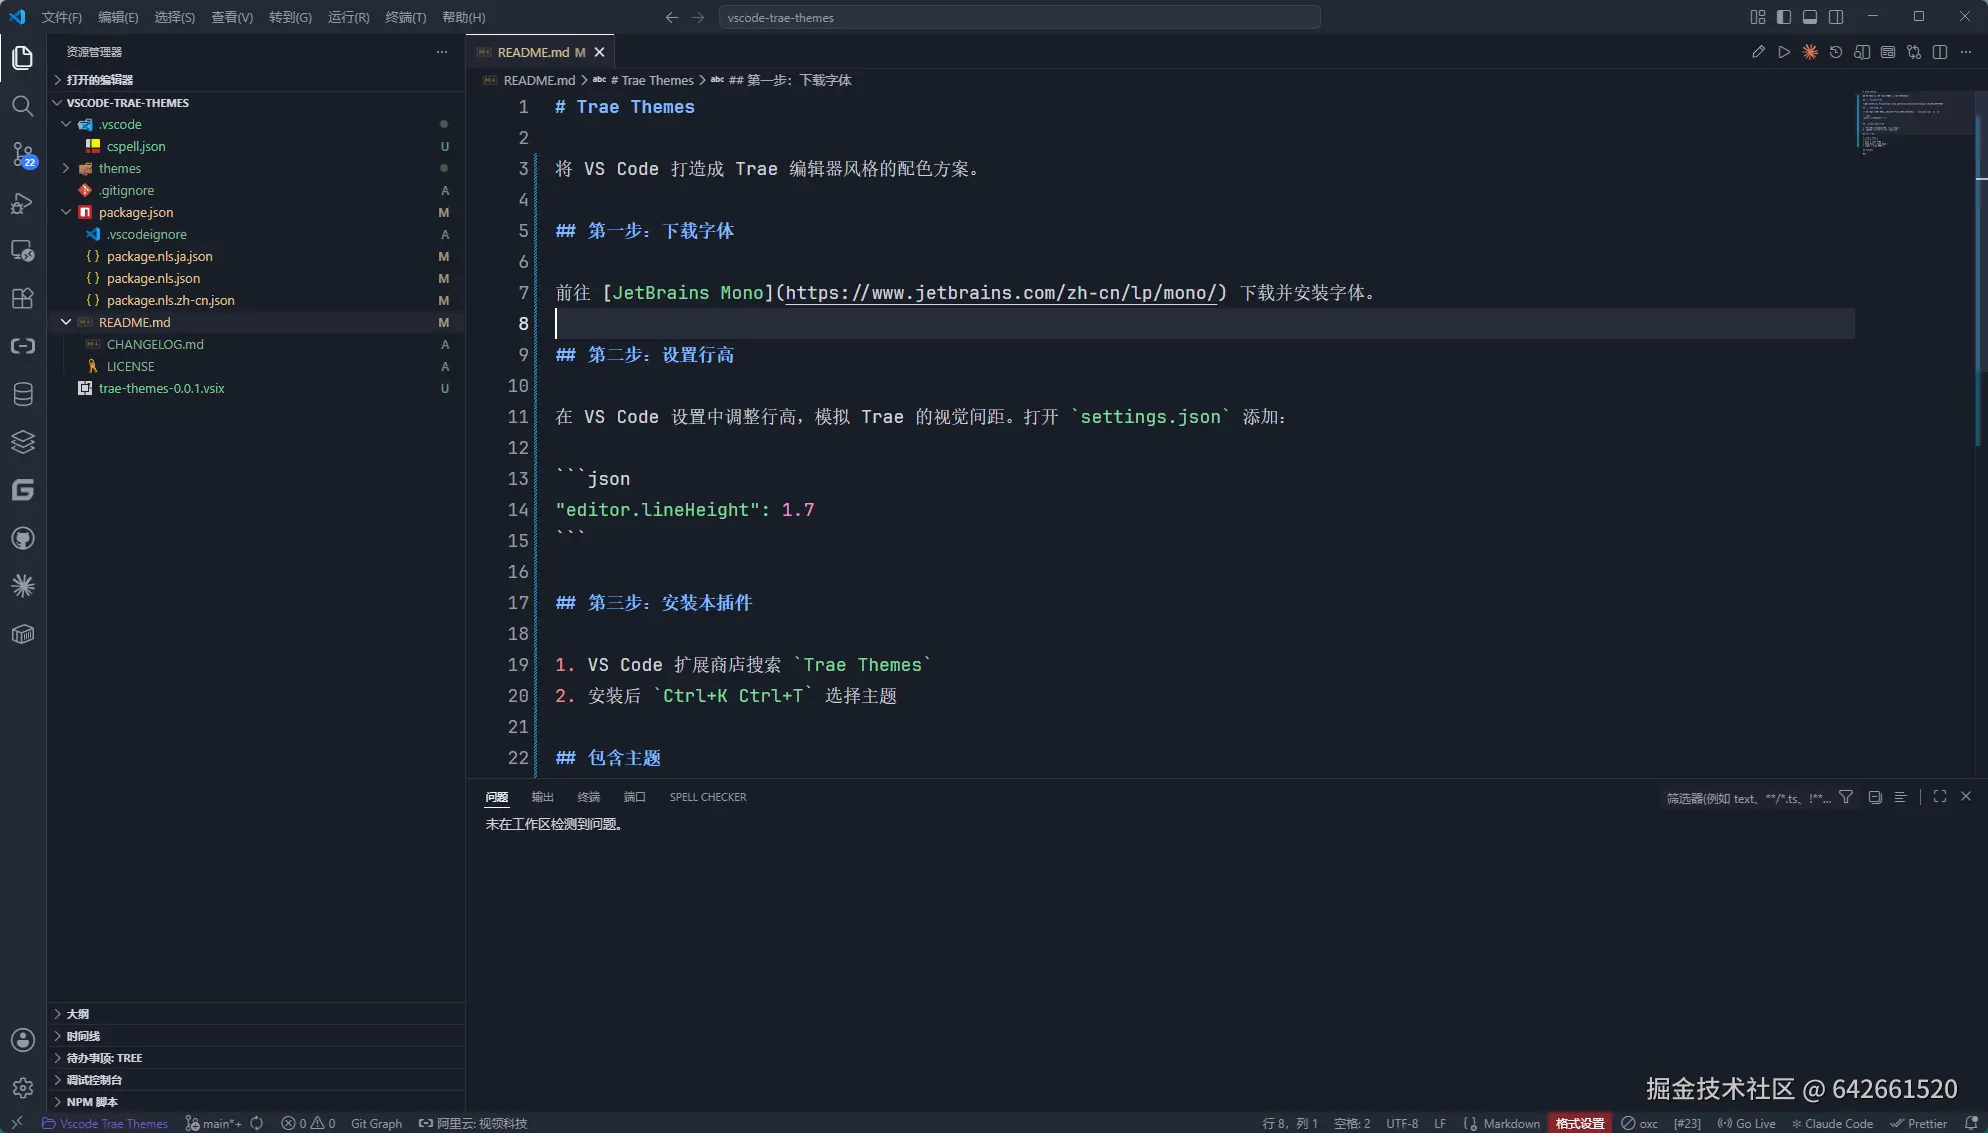Open the history clock icon in editor toolbar
This screenshot has width=1988, height=1133.
pos(1836,52)
